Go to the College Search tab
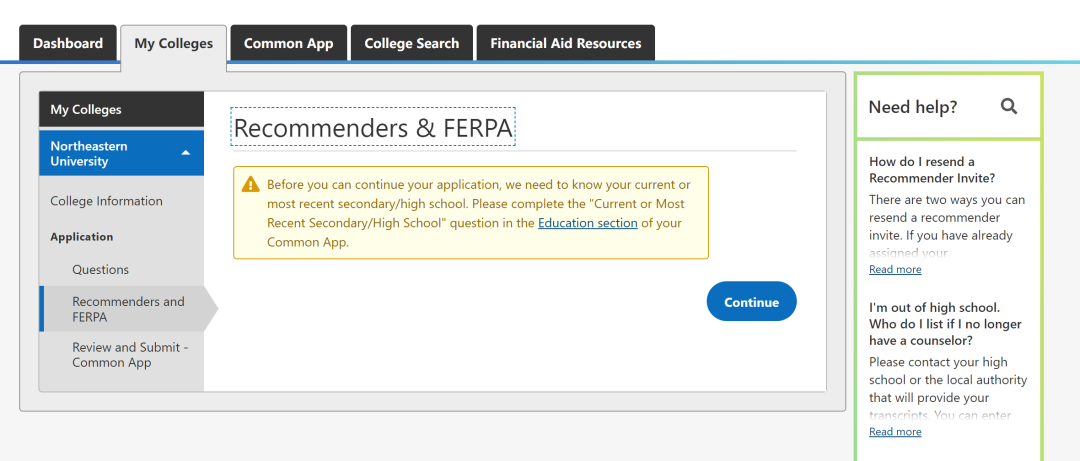 (412, 44)
